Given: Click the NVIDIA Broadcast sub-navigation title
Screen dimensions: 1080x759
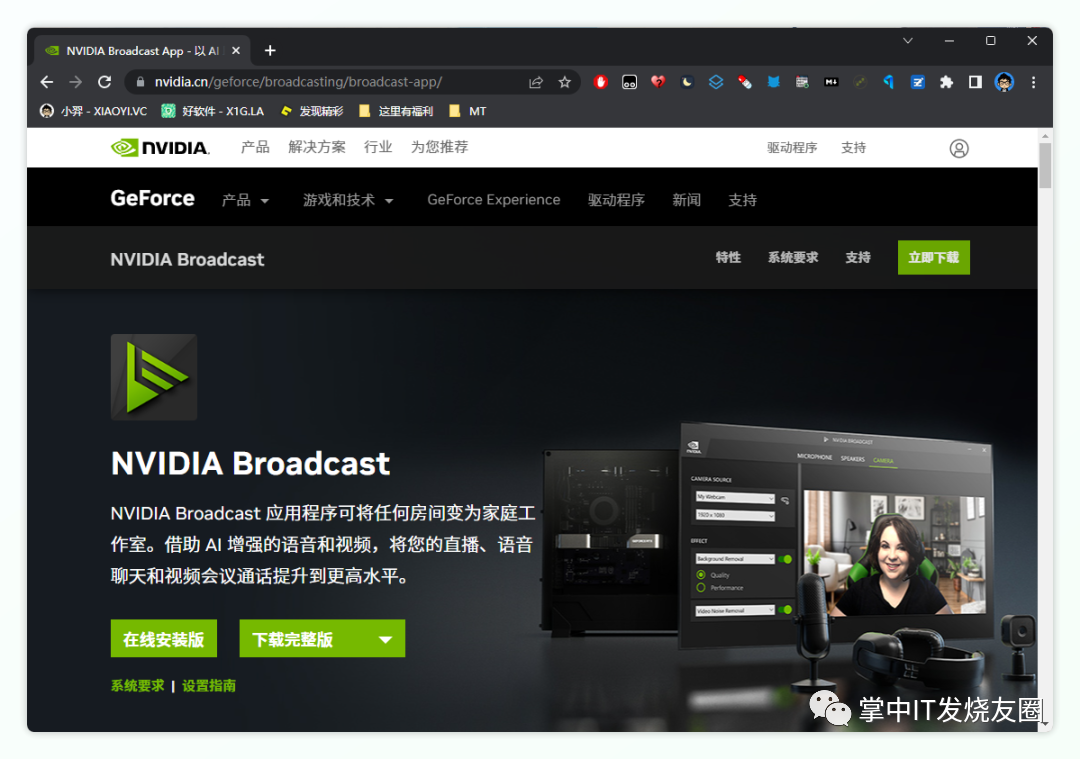Looking at the screenshot, I should click(187, 260).
